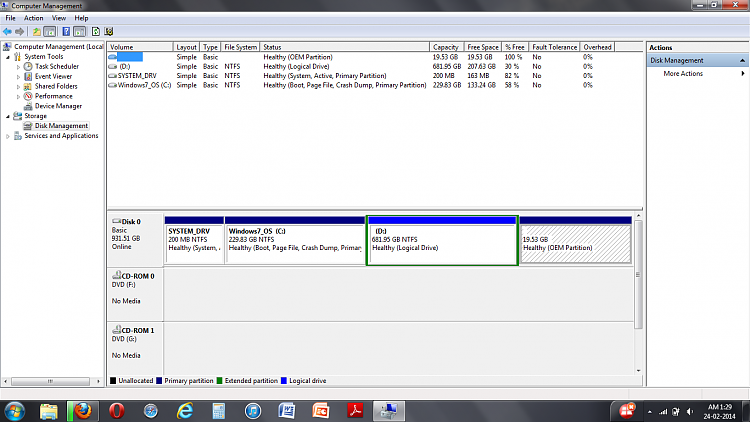Open the Action menu
750x422 pixels.
[33, 18]
